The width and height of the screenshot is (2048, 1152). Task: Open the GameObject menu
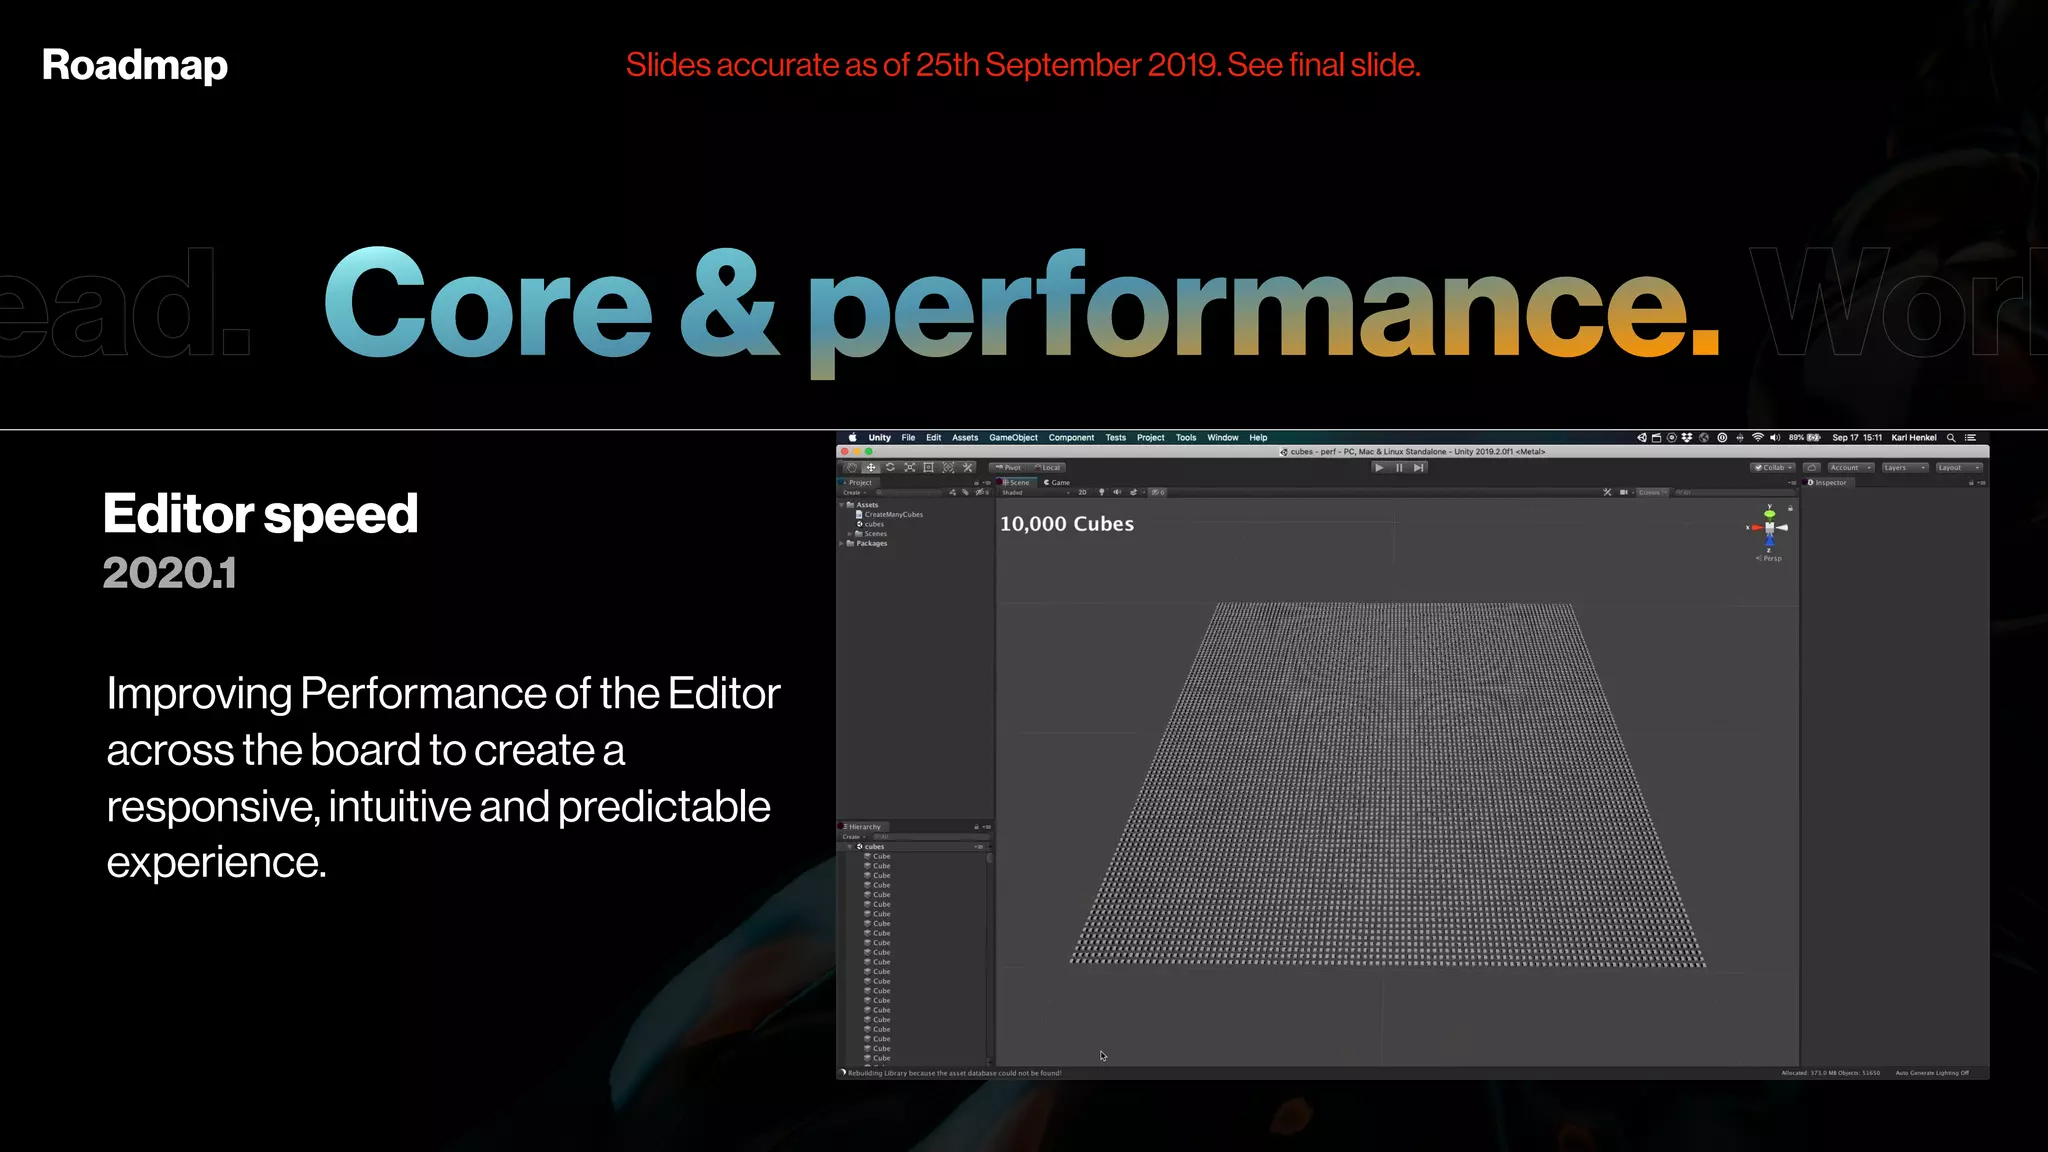pyautogui.click(x=1013, y=437)
